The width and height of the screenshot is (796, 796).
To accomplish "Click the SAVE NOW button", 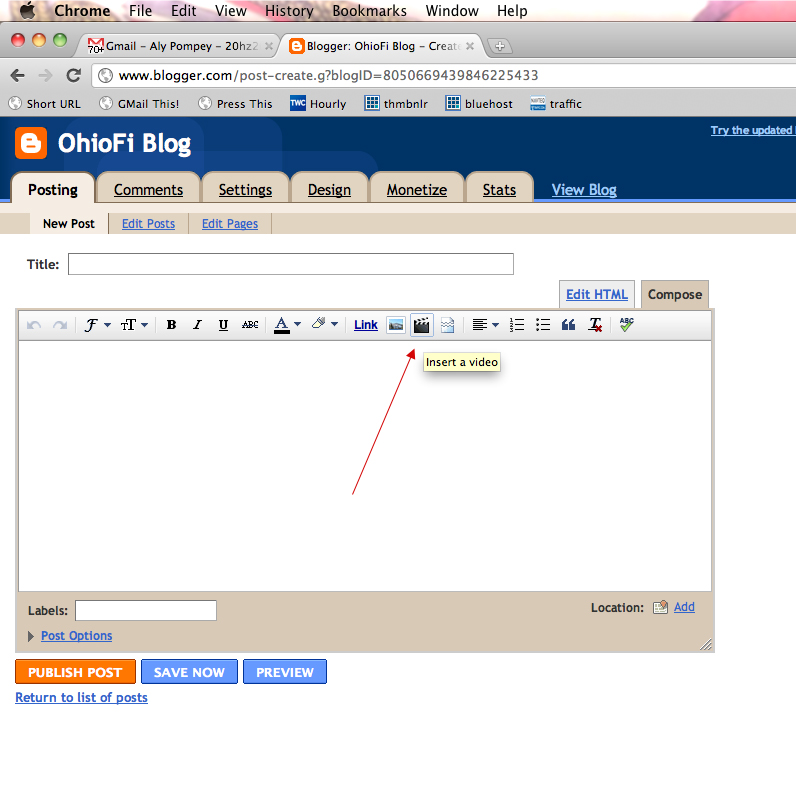I will click(189, 672).
